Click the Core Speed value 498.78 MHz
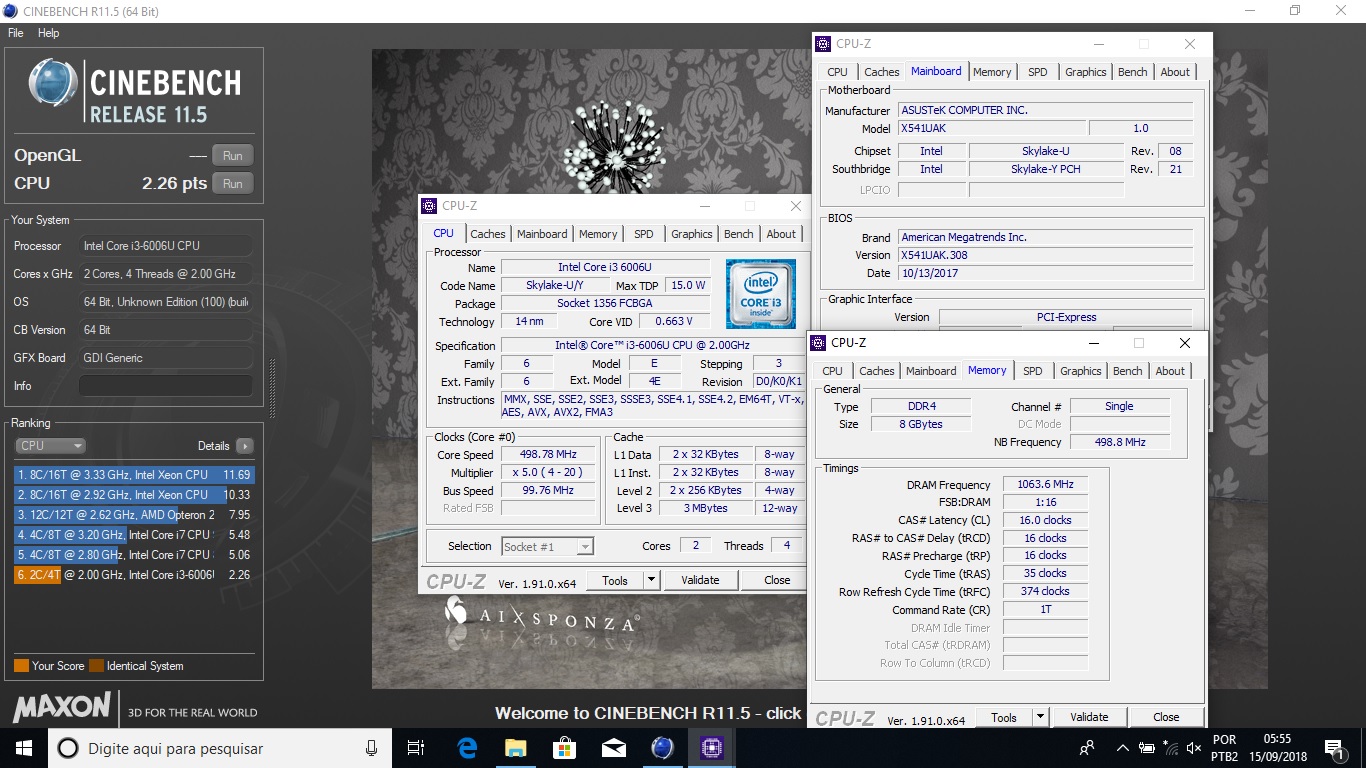The image size is (1366, 768). click(549, 455)
